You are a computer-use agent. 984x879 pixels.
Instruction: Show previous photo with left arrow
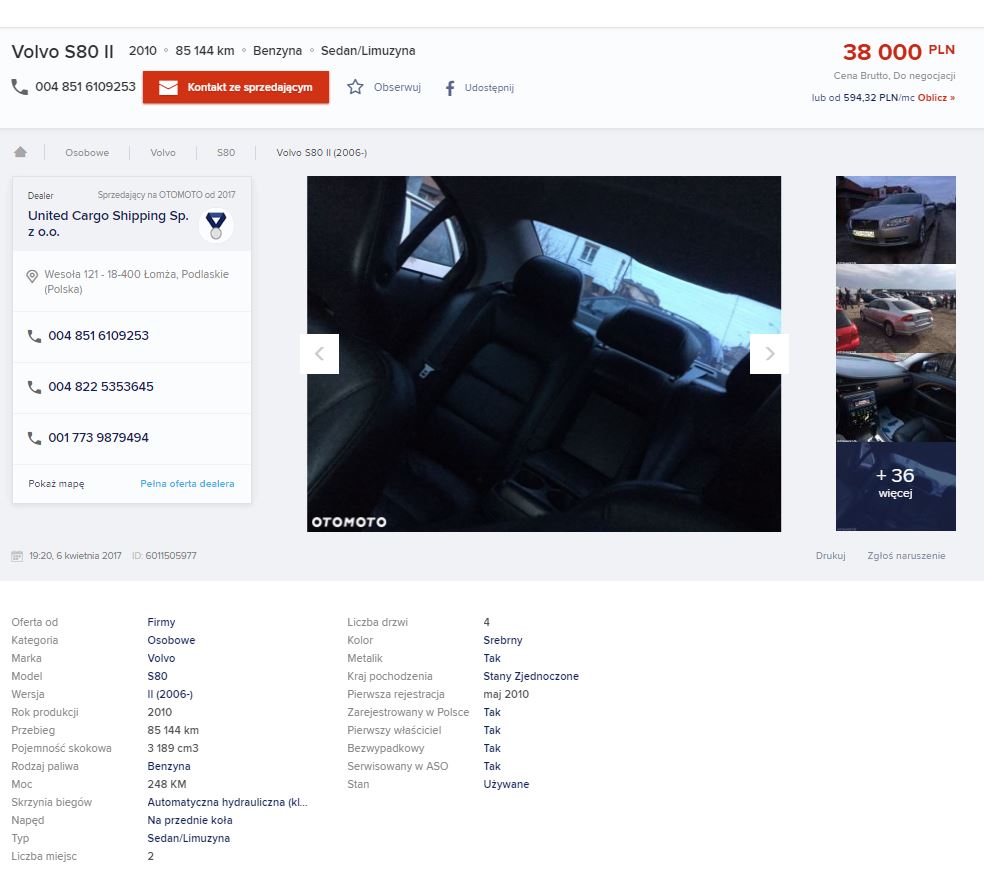click(319, 354)
